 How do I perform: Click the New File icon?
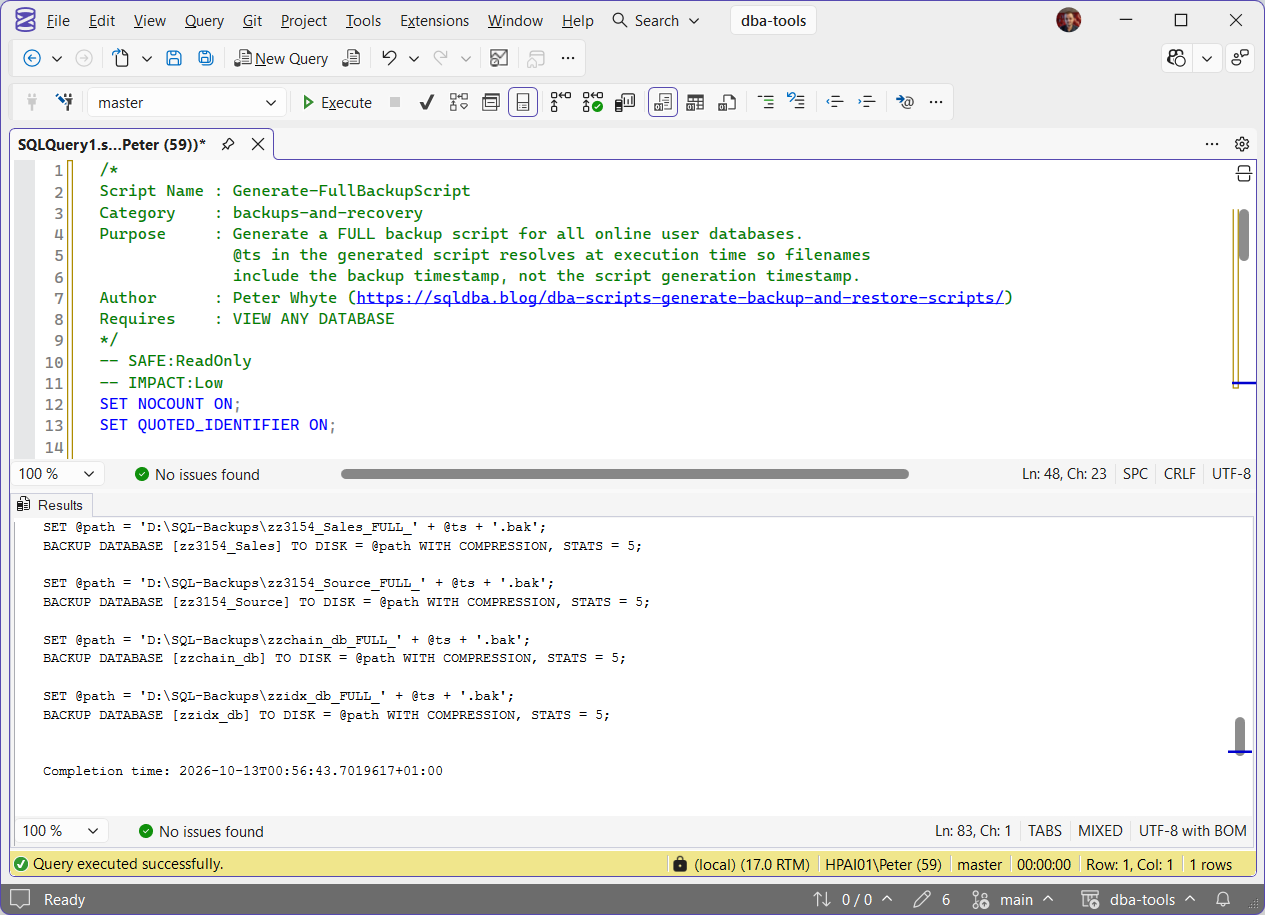click(121, 58)
